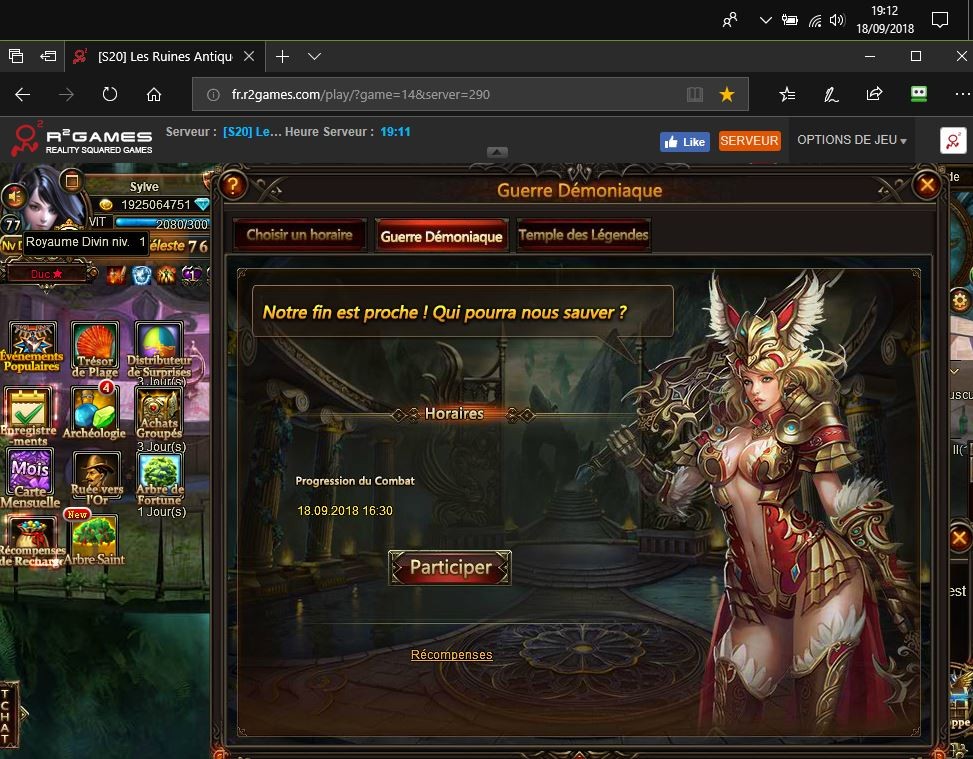973x759 pixels.
Task: Click the Edge add notes pen icon
Action: click(x=831, y=94)
